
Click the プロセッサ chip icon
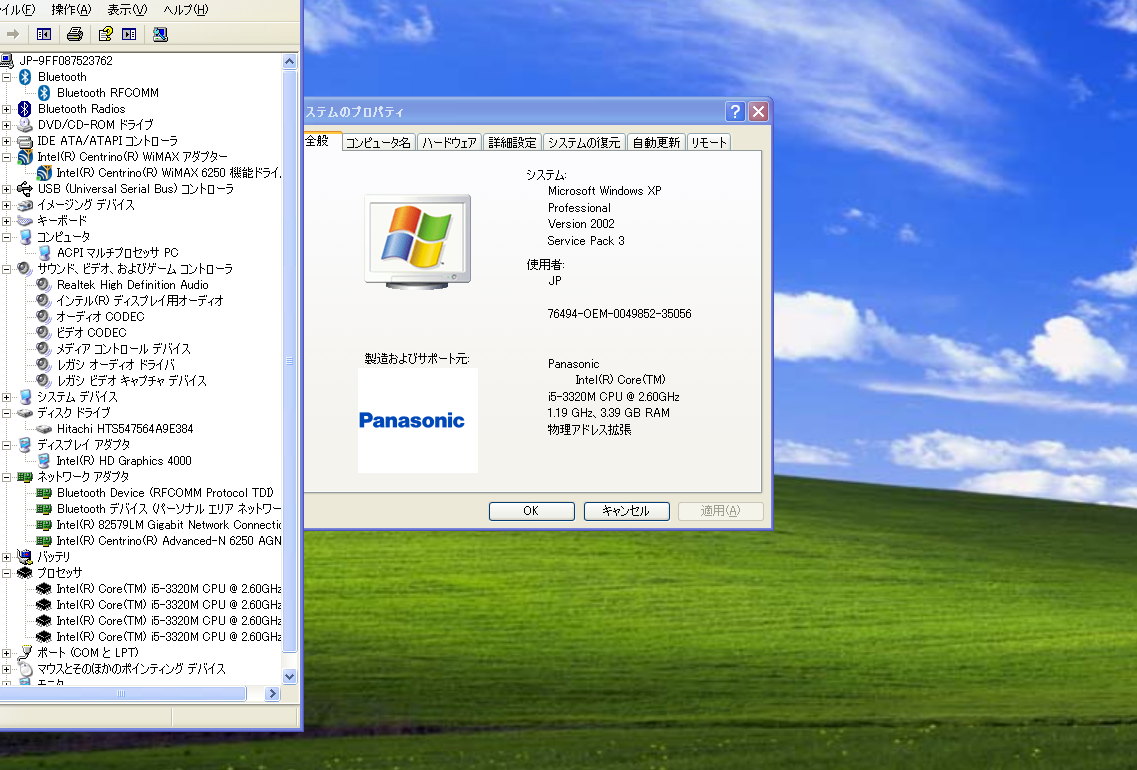coord(25,573)
